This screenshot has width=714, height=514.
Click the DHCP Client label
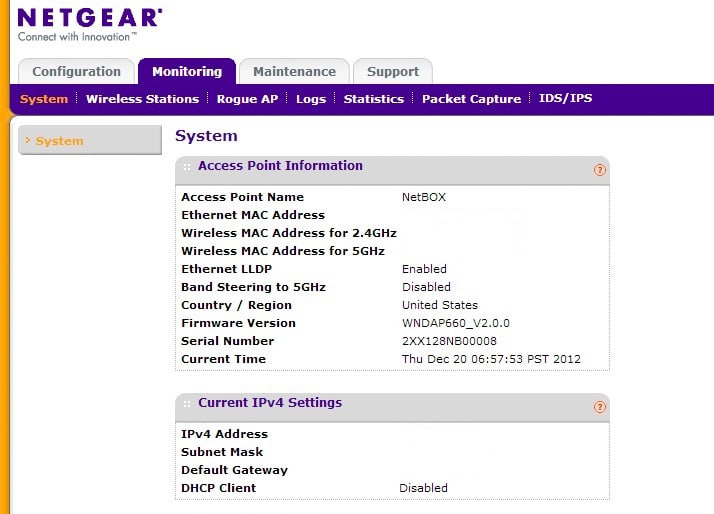pos(219,488)
